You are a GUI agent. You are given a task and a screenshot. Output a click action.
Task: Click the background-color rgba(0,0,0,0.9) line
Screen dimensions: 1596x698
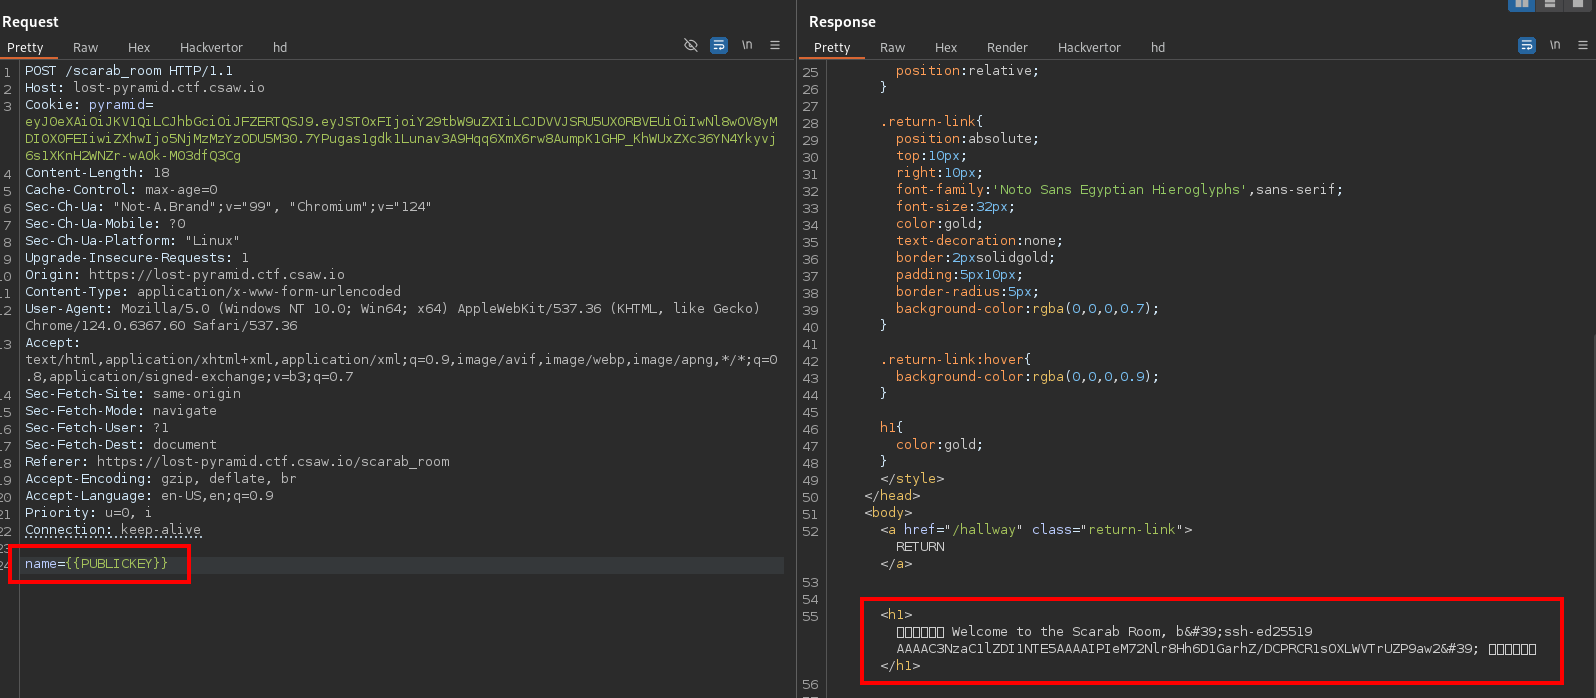pos(1027,377)
